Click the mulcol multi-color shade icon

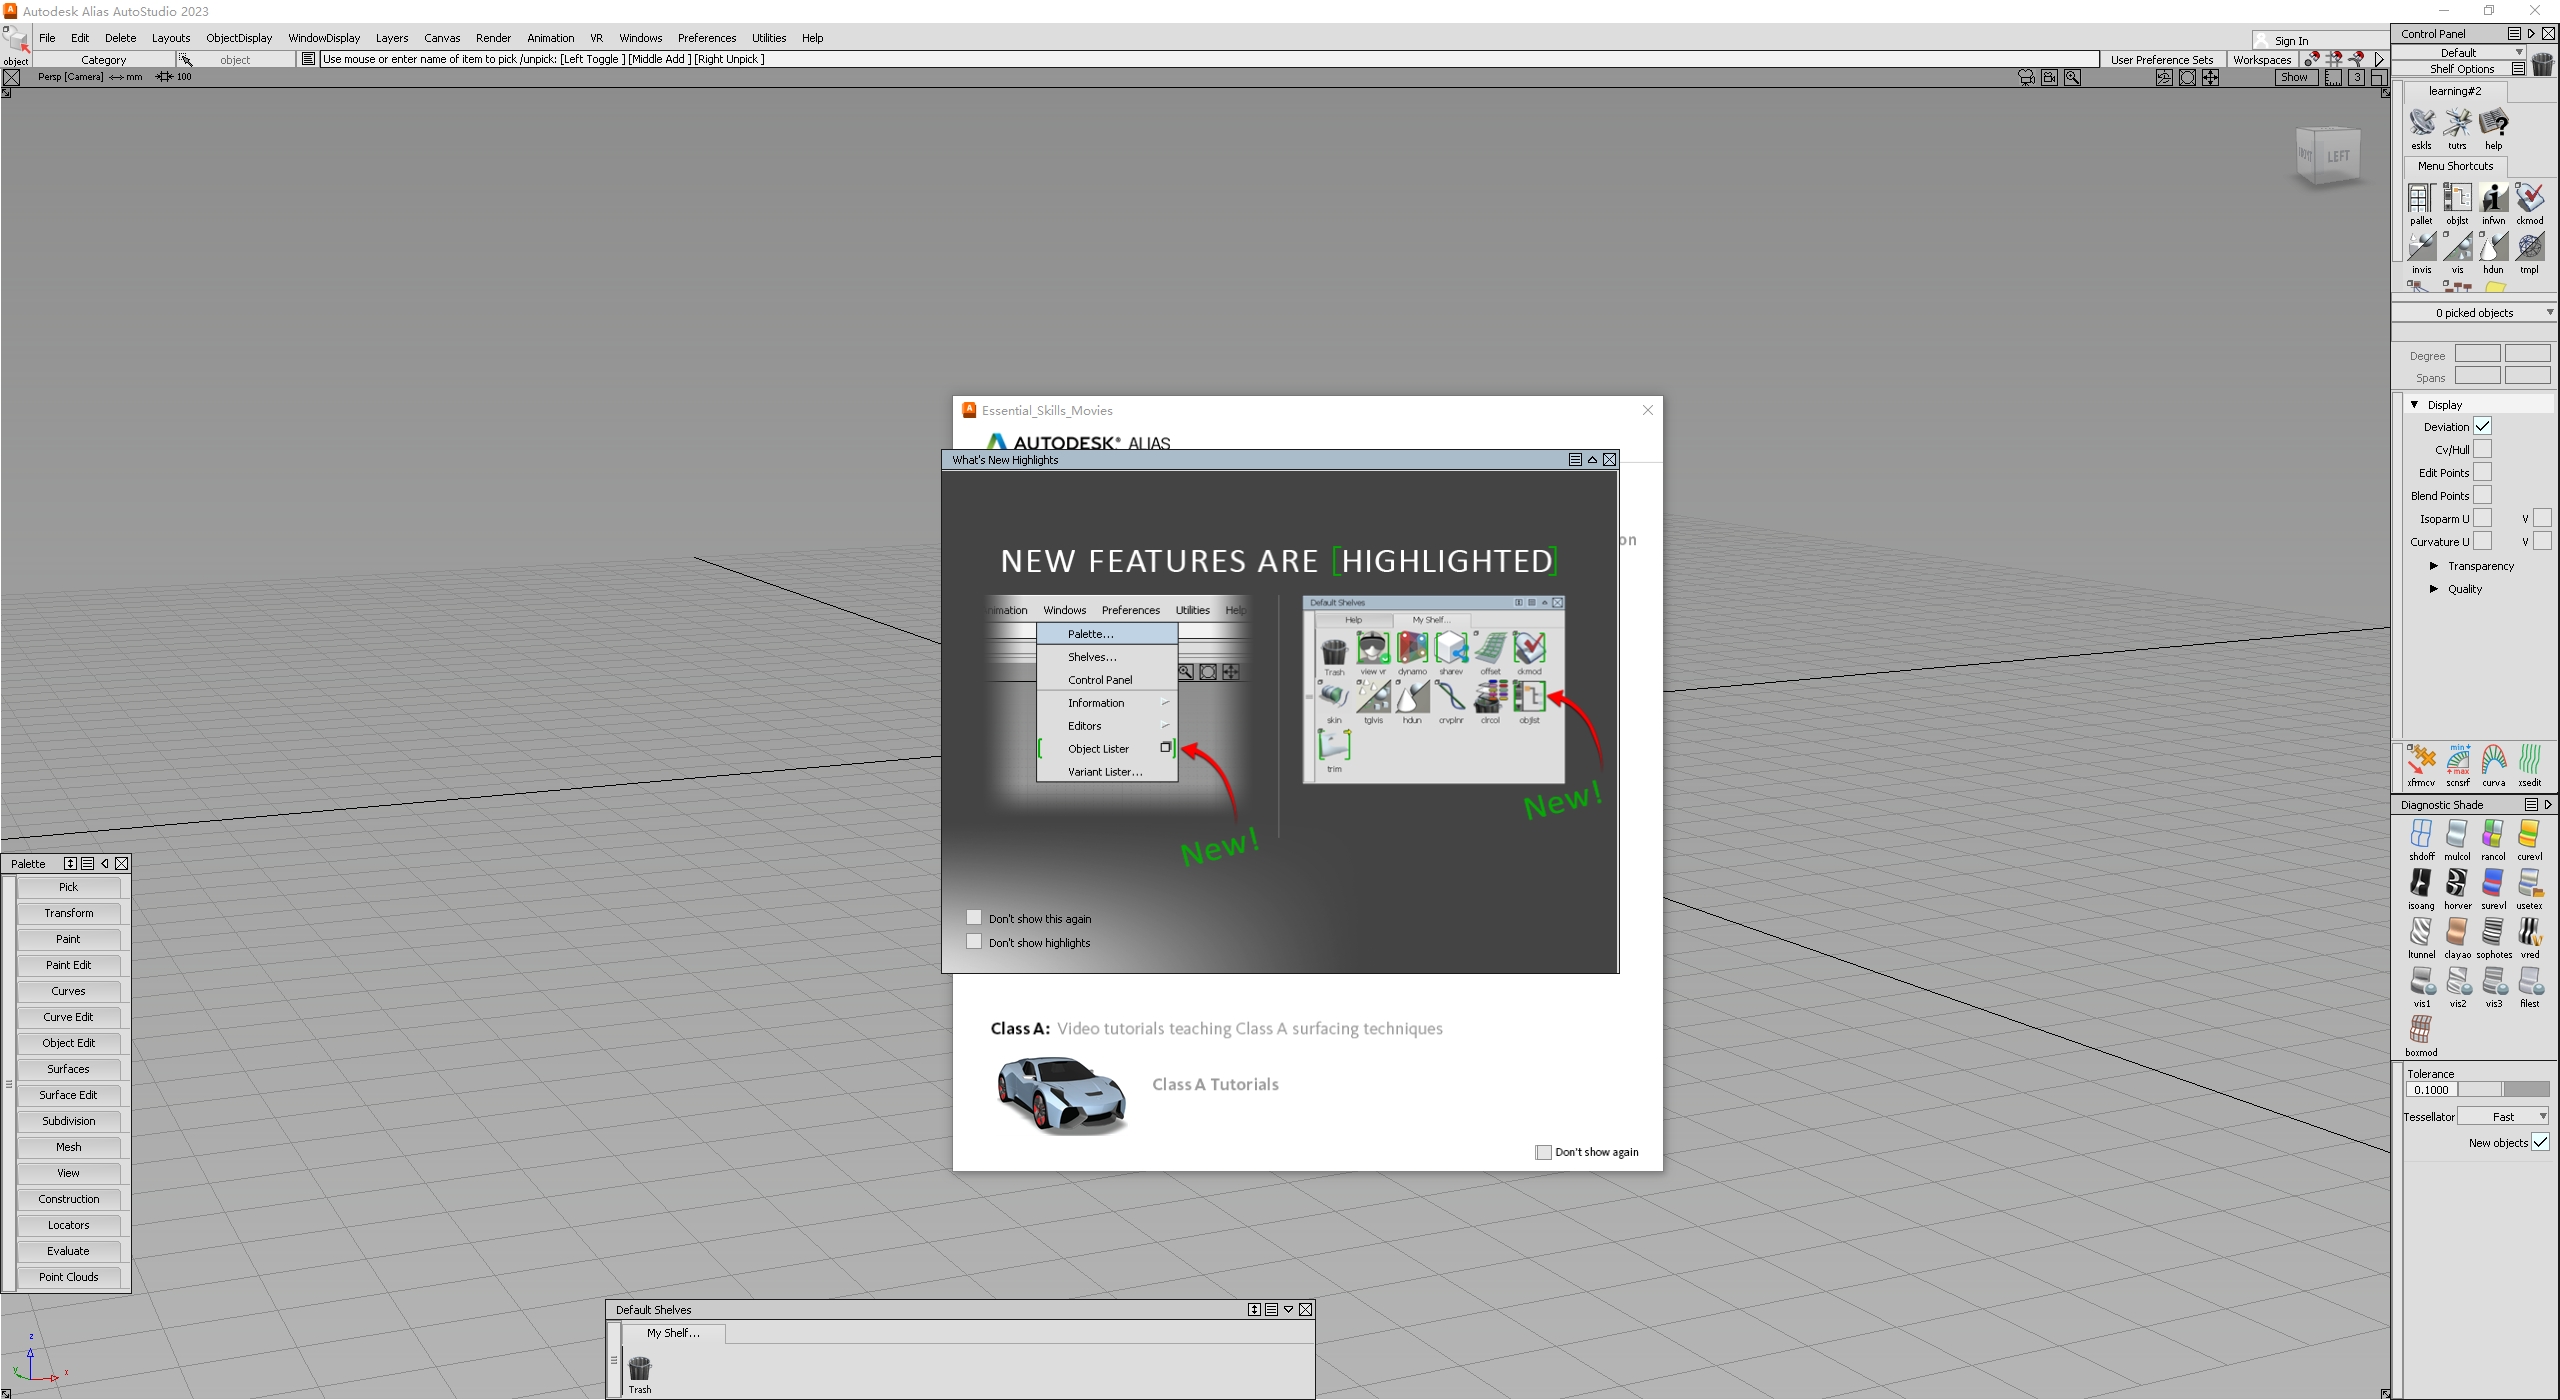pyautogui.click(x=2457, y=835)
